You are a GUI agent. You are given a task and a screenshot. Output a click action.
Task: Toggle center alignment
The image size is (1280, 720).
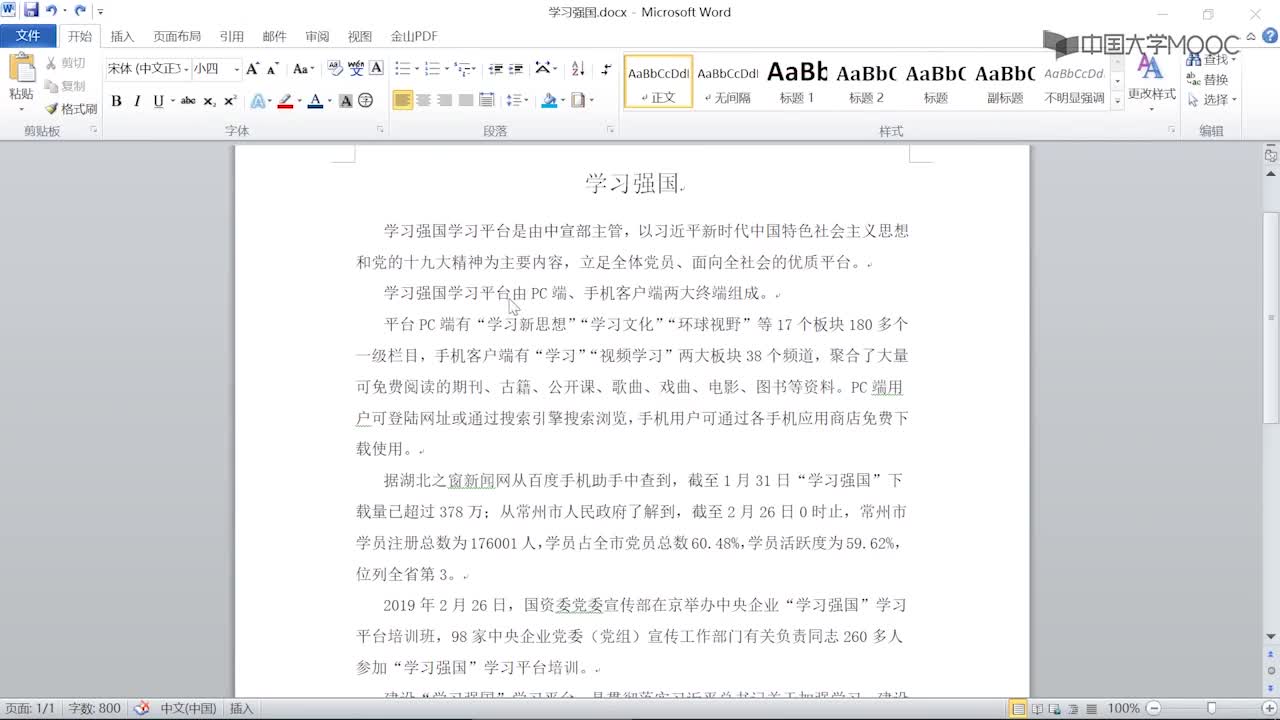pyautogui.click(x=424, y=100)
